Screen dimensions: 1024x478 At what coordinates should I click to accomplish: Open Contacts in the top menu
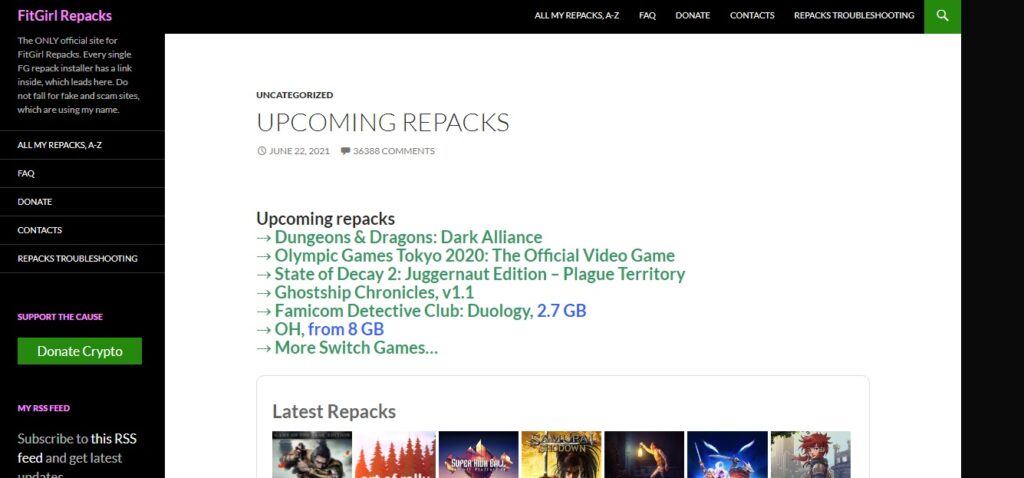pos(752,16)
